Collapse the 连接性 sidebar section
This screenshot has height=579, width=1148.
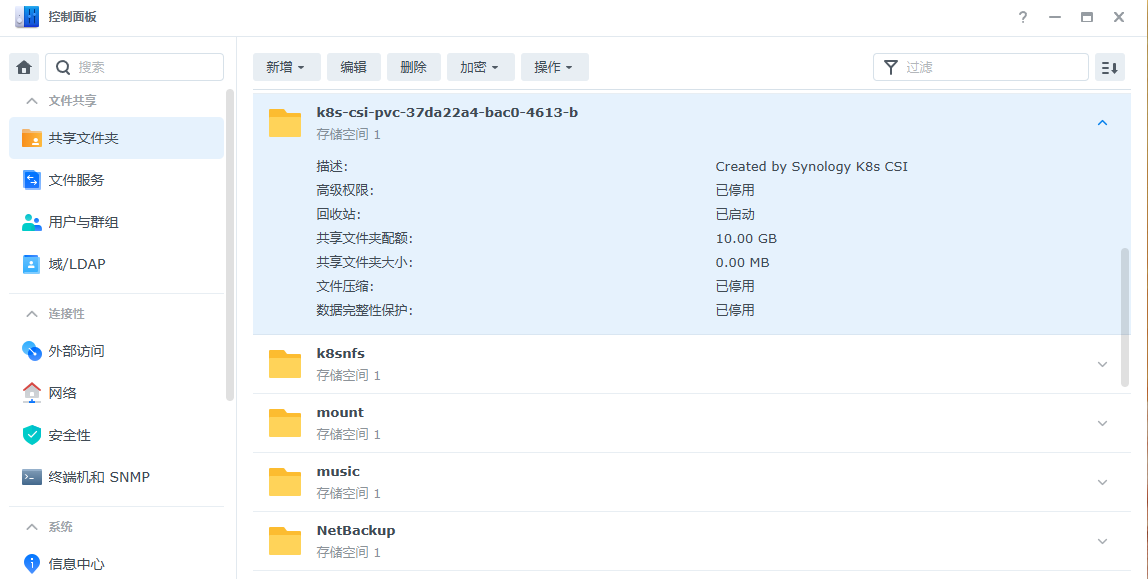tap(31, 314)
